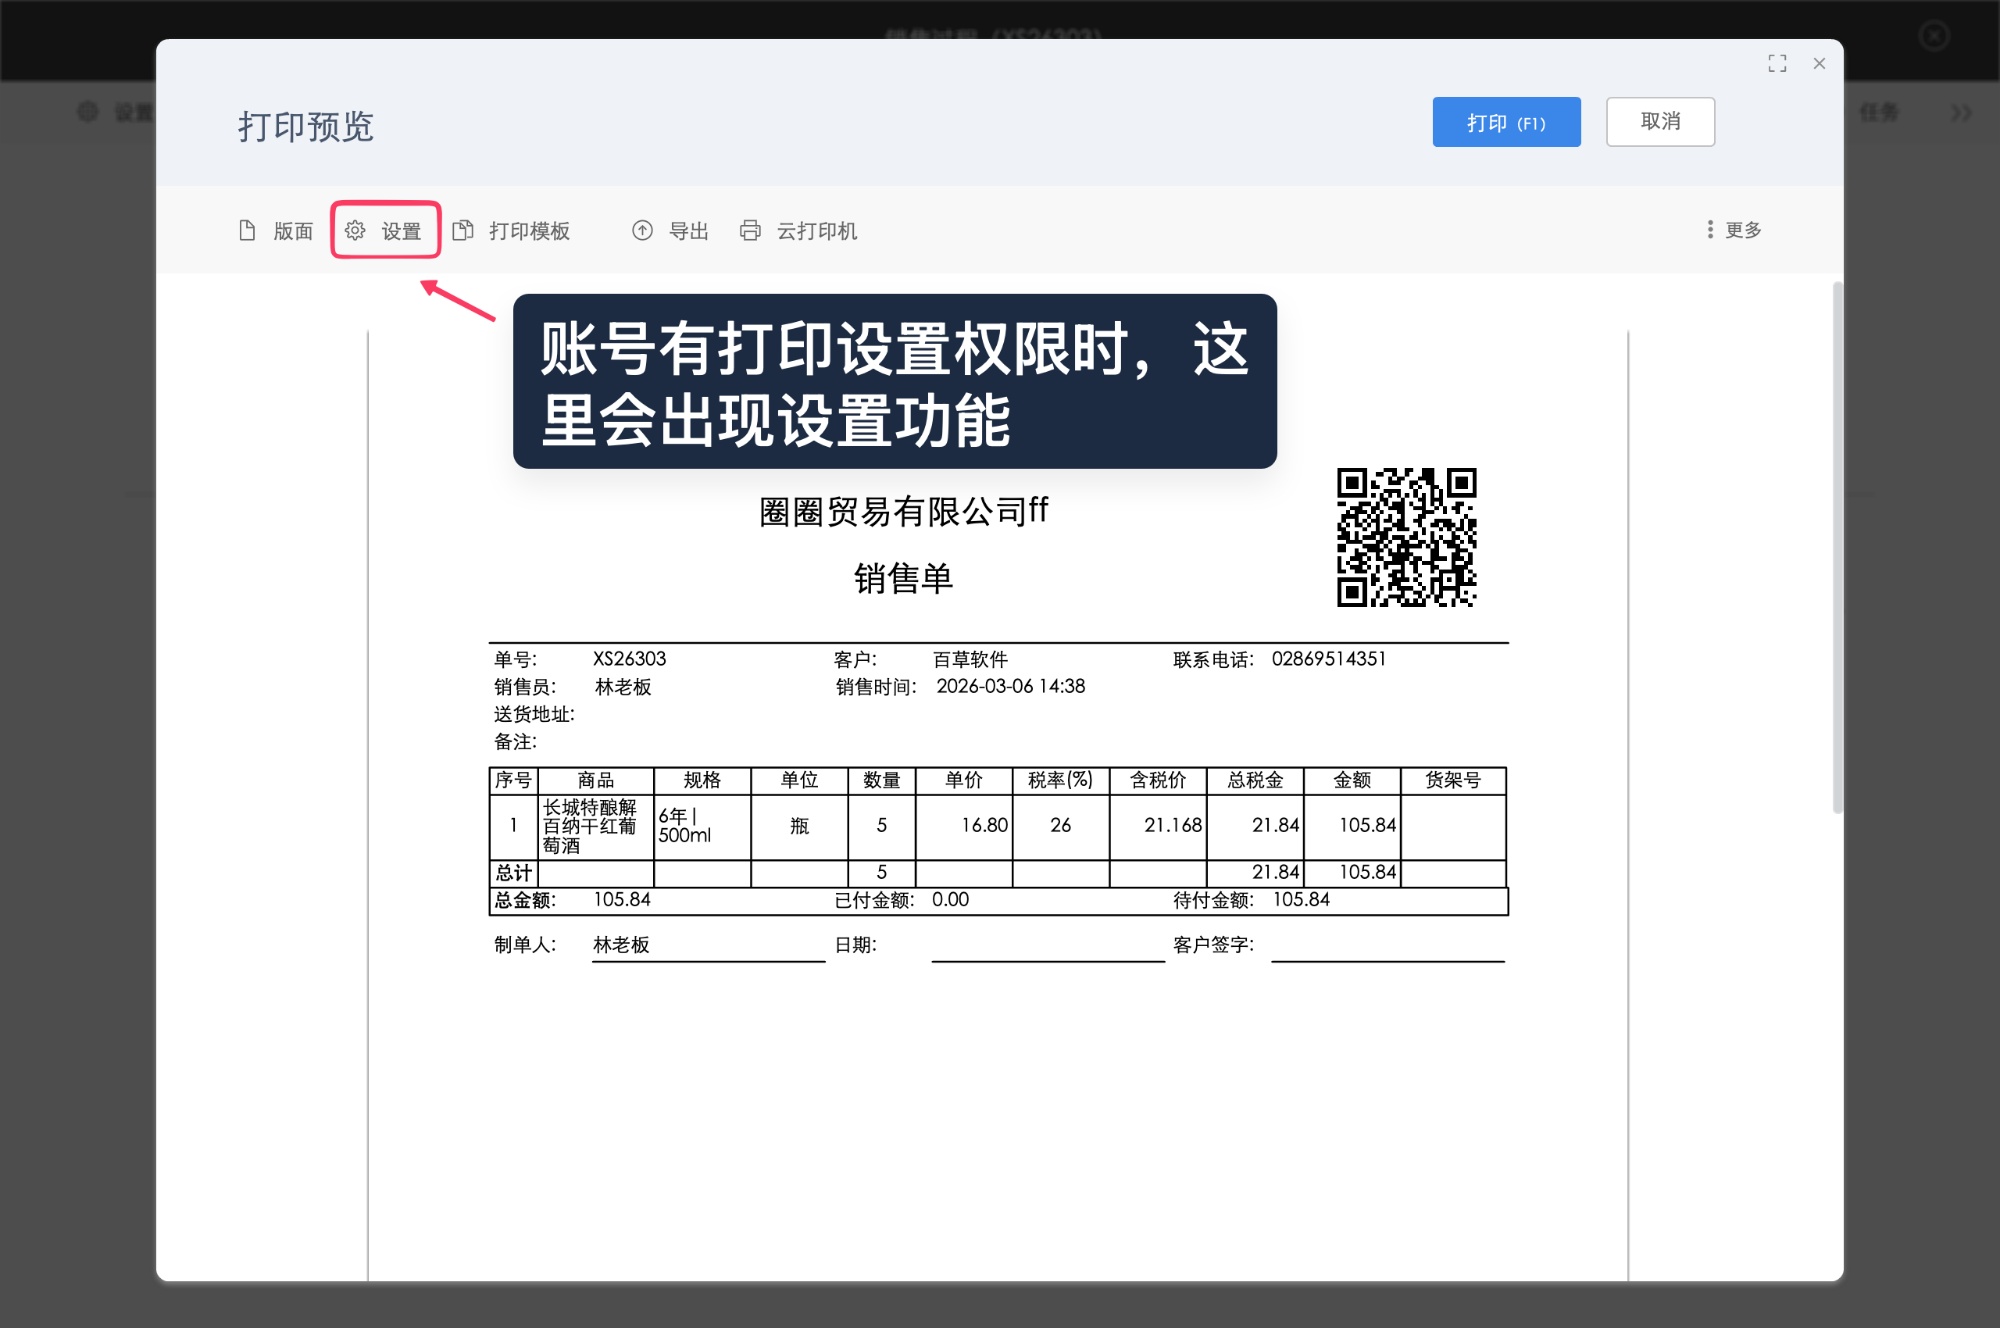
Task: Click the background 设置 gear icon
Action: point(86,112)
